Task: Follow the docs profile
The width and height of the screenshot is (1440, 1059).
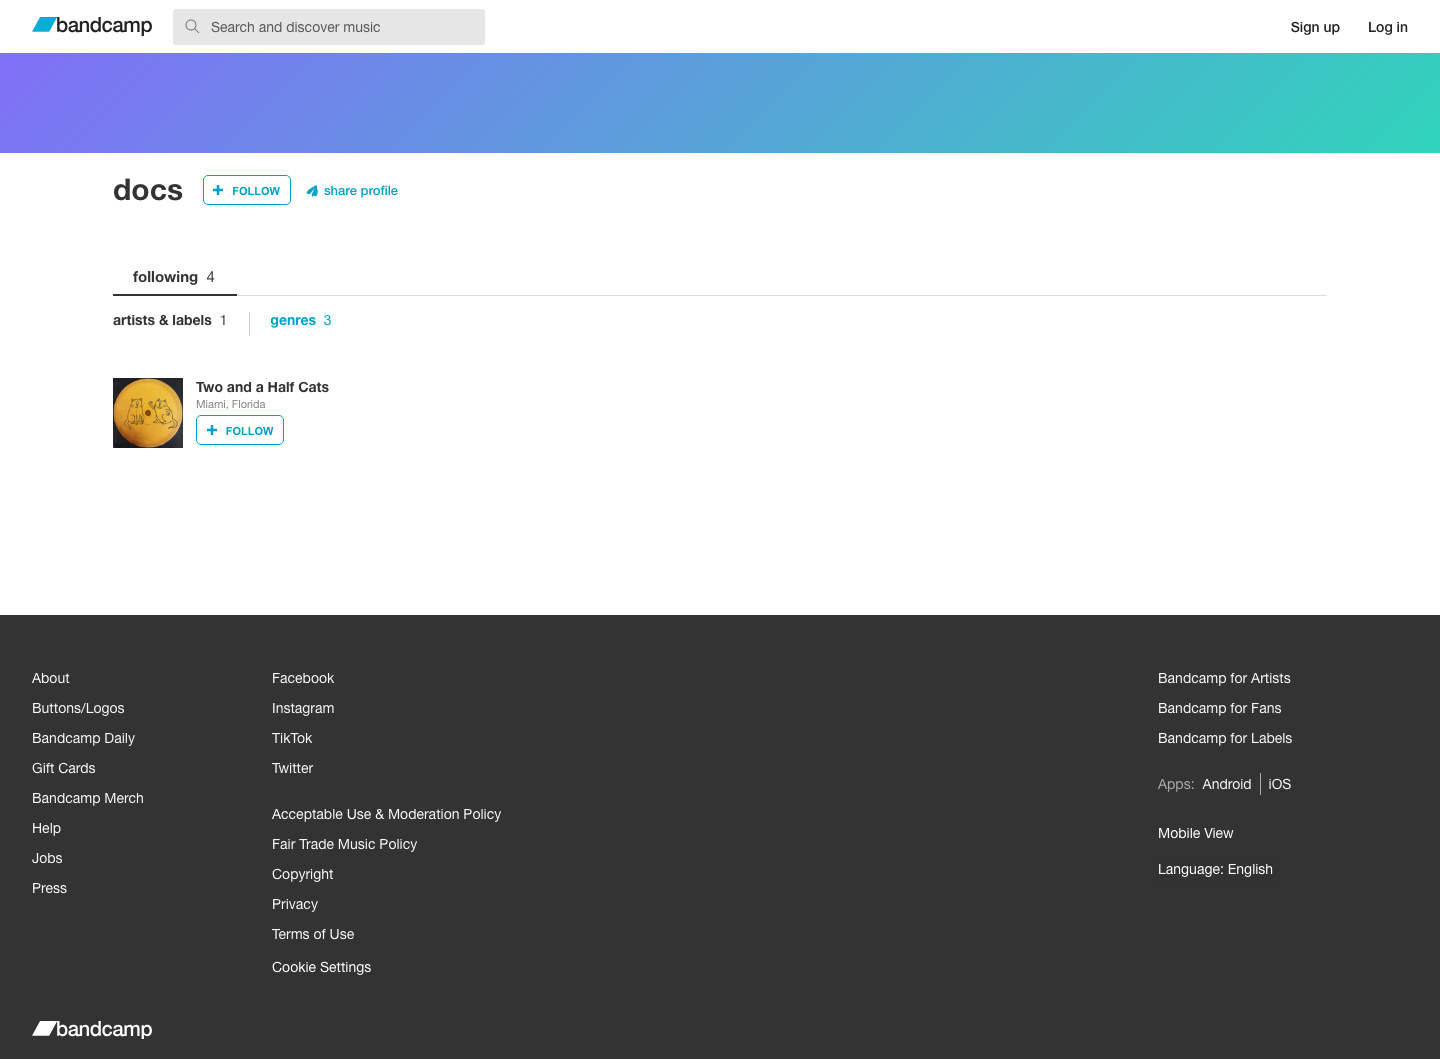Action: [247, 190]
